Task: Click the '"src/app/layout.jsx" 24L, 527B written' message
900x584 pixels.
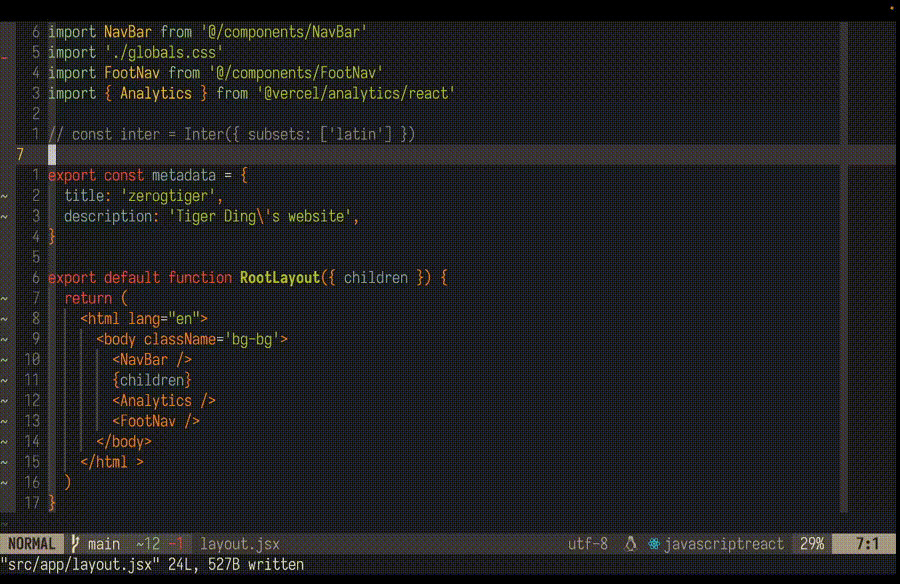Action: [152, 564]
